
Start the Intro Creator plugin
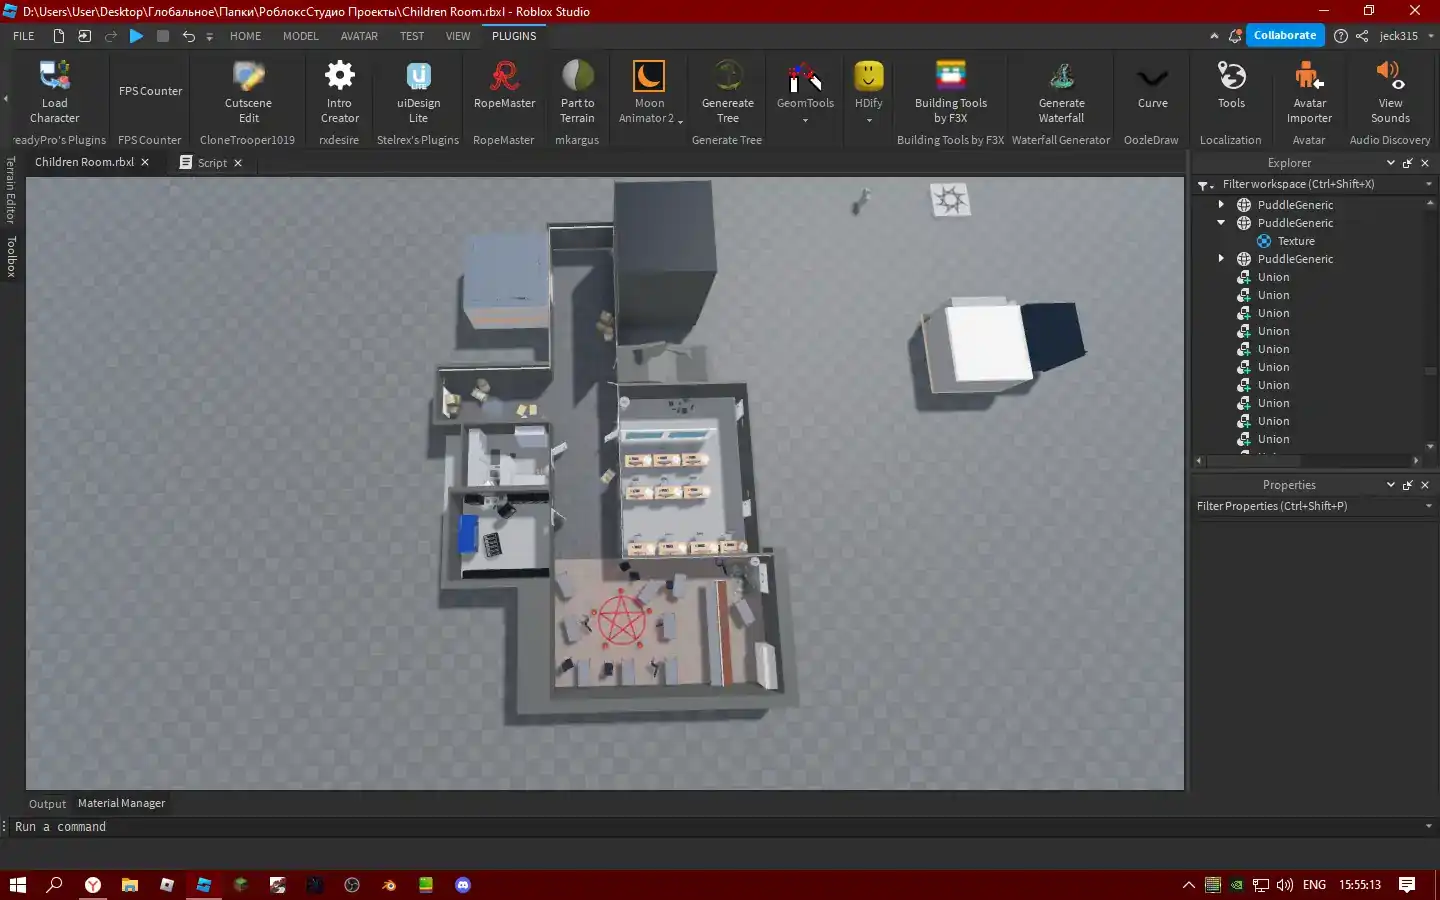pyautogui.click(x=339, y=92)
